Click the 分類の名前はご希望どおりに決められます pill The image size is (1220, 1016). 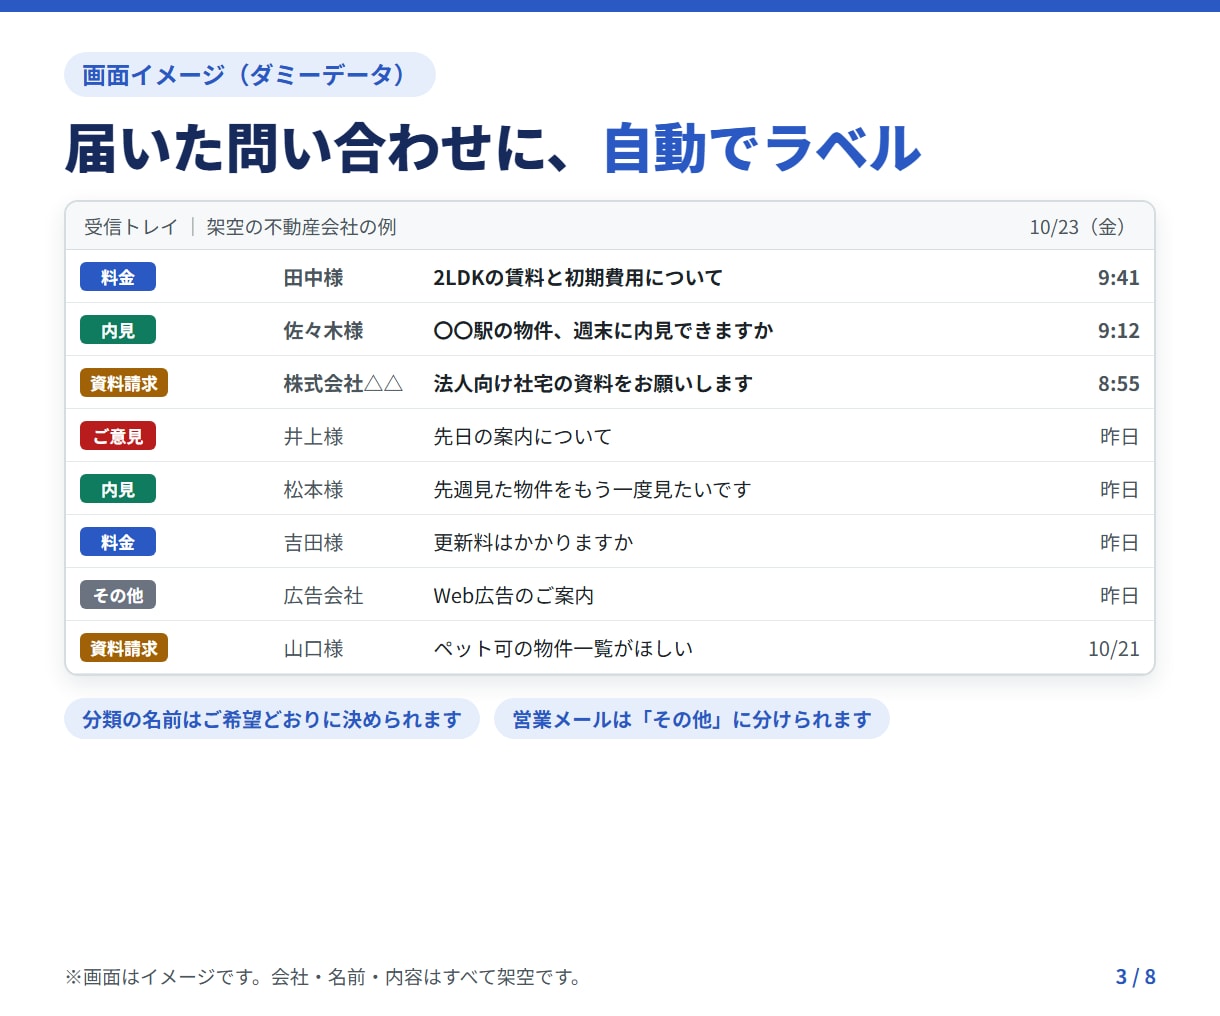pyautogui.click(x=272, y=719)
